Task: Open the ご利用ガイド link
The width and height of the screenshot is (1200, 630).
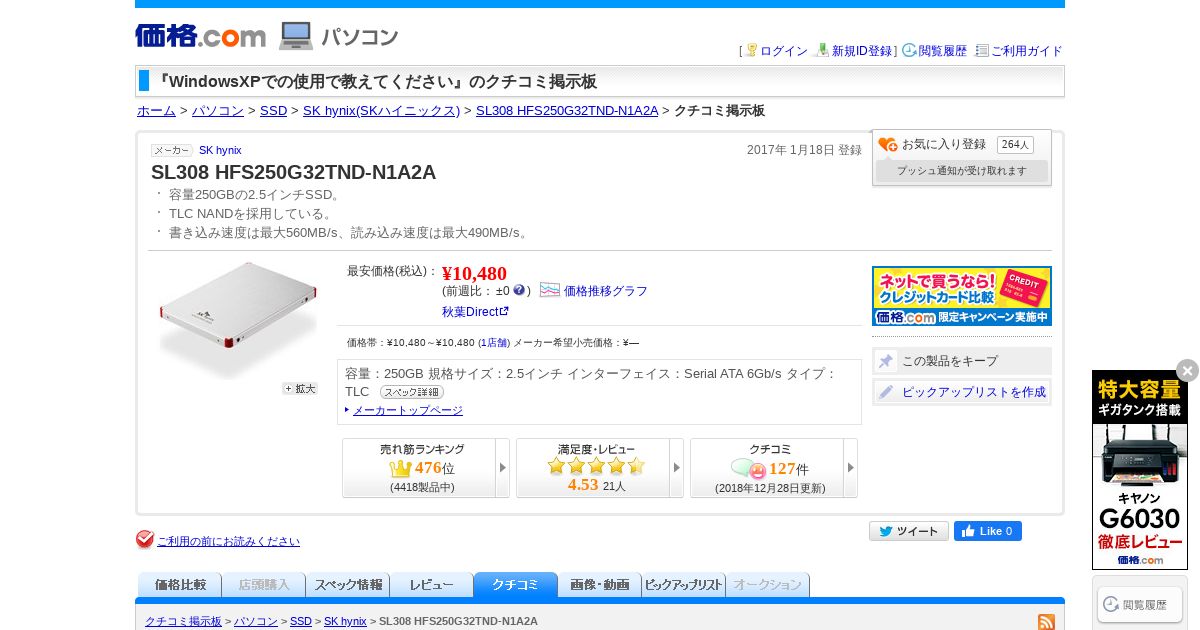Action: point(1026,51)
